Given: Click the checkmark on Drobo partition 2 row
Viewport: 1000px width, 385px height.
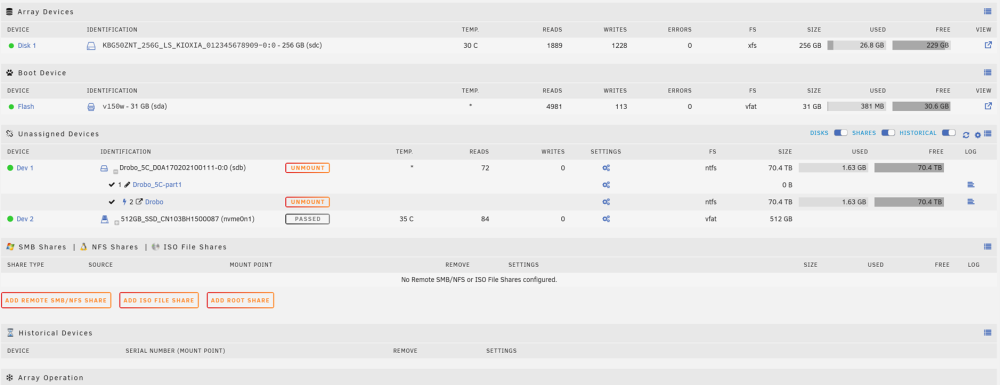Looking at the screenshot, I should pos(112,202).
